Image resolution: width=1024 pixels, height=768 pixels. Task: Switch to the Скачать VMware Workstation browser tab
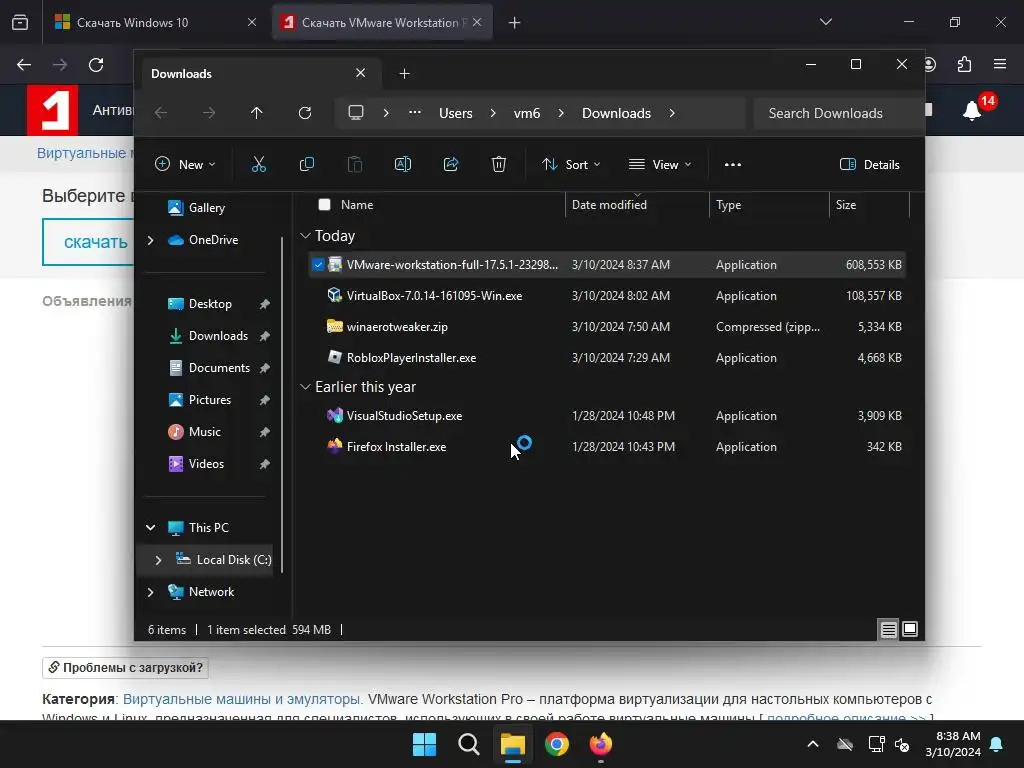tap(382, 23)
